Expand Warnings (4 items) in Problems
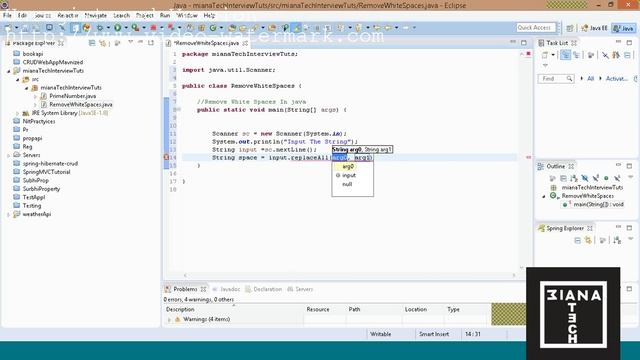This screenshot has height=360, width=640. tap(169, 320)
